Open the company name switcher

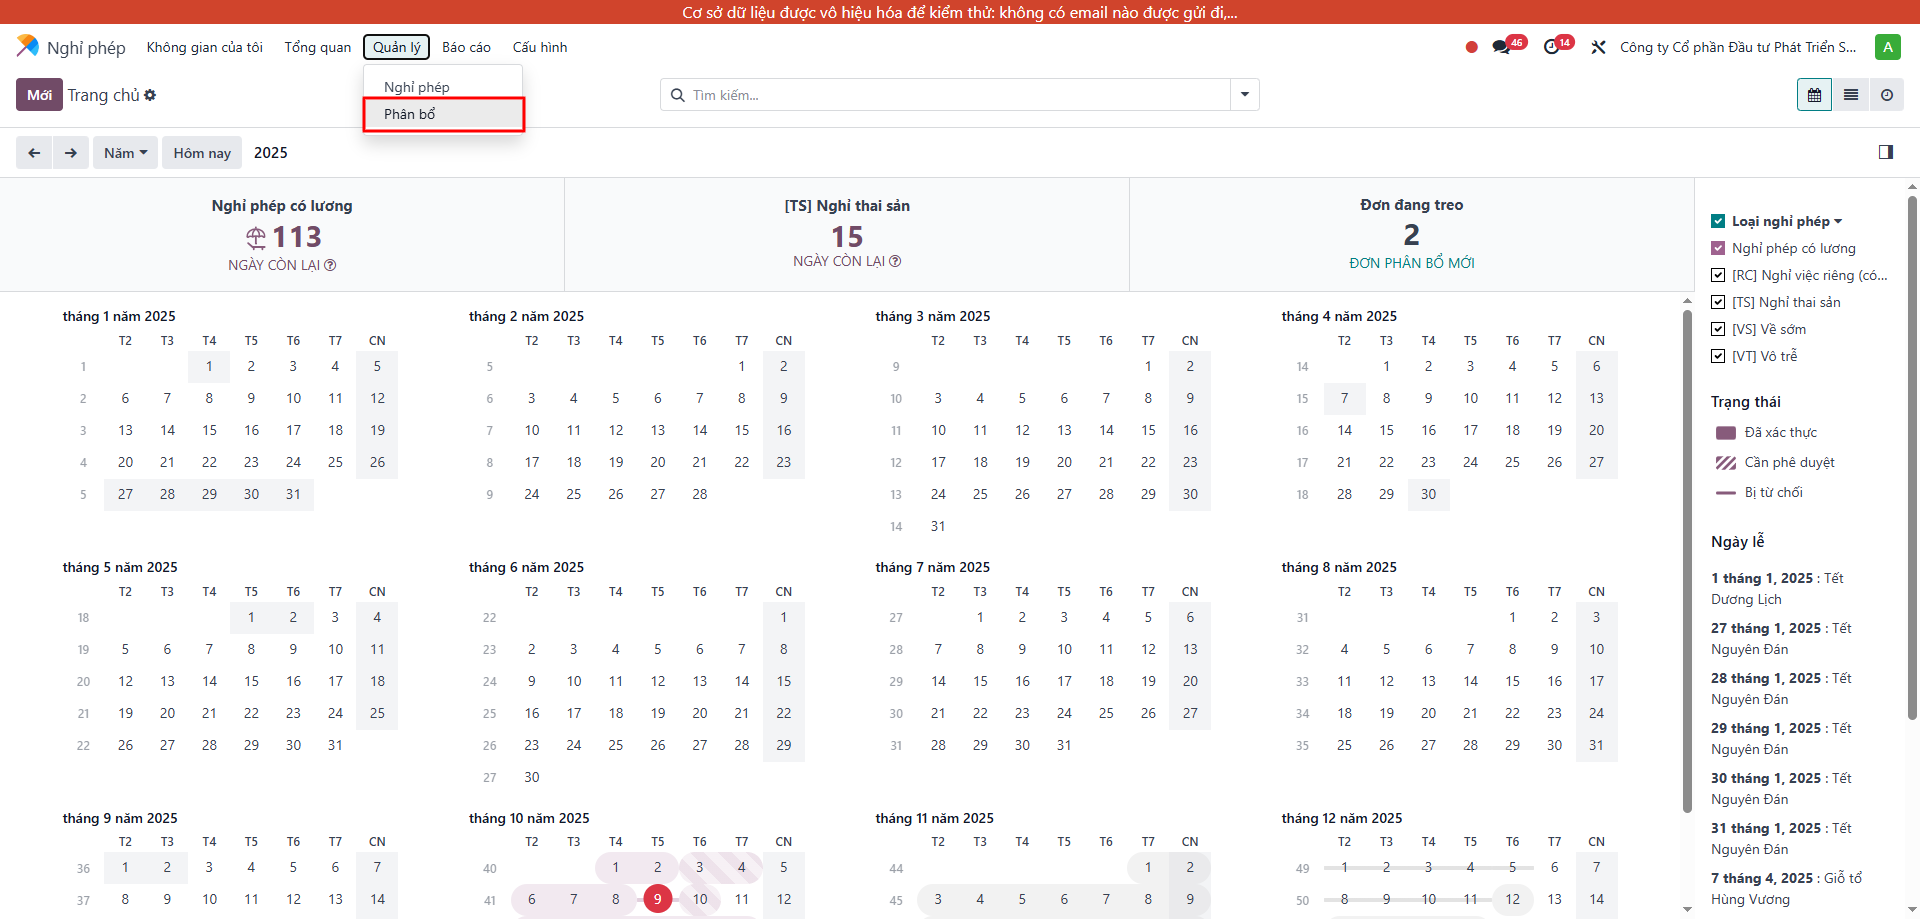(x=1738, y=47)
